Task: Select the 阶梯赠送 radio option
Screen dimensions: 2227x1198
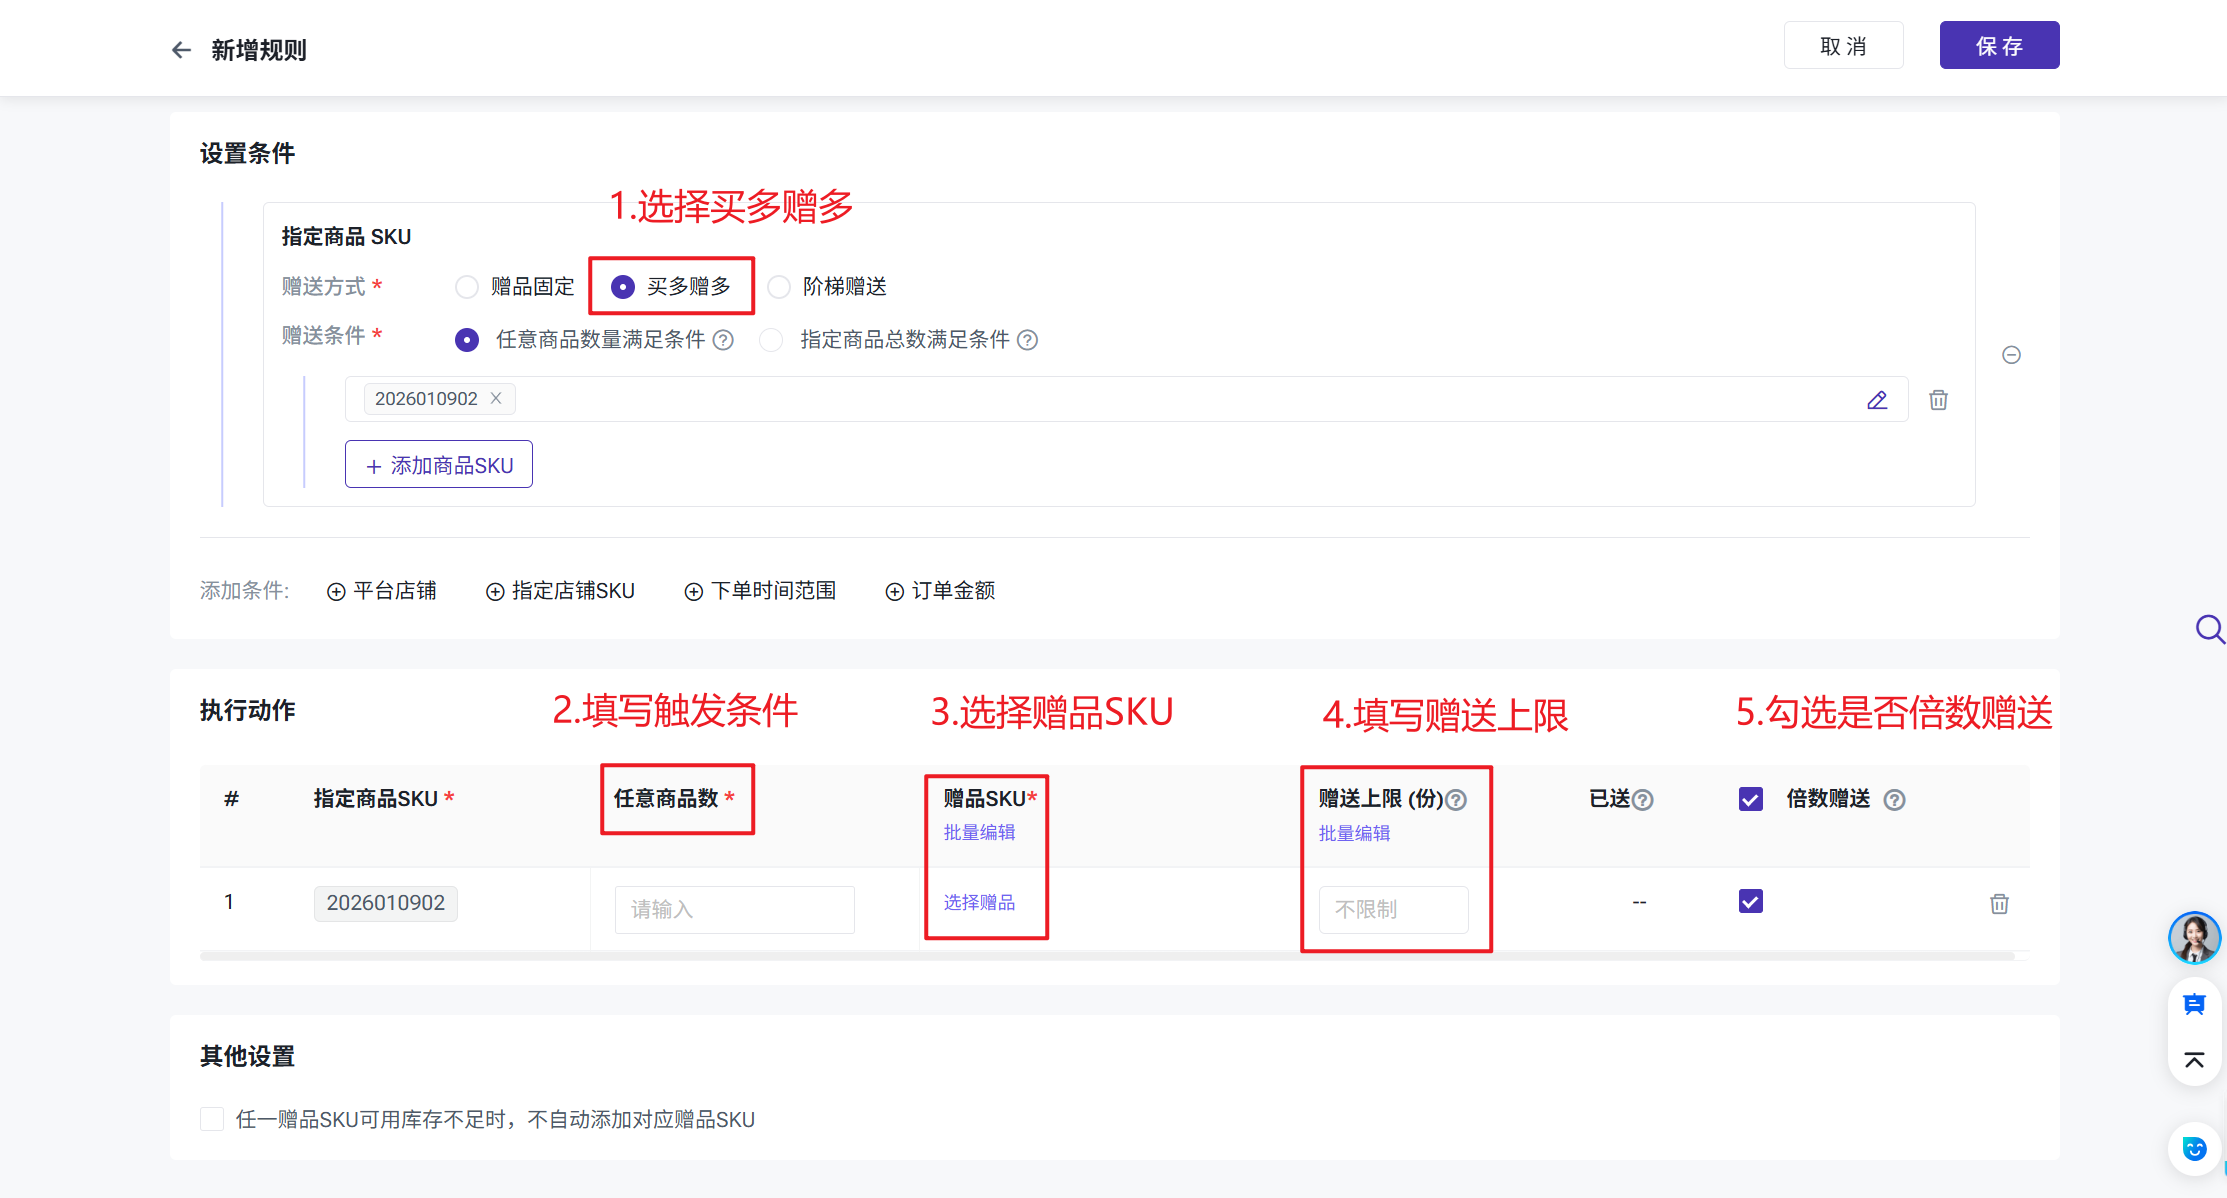Action: [779, 287]
